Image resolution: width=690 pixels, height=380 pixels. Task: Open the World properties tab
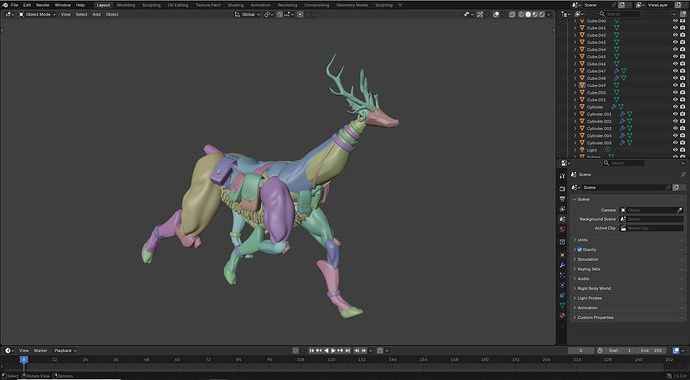click(x=562, y=229)
